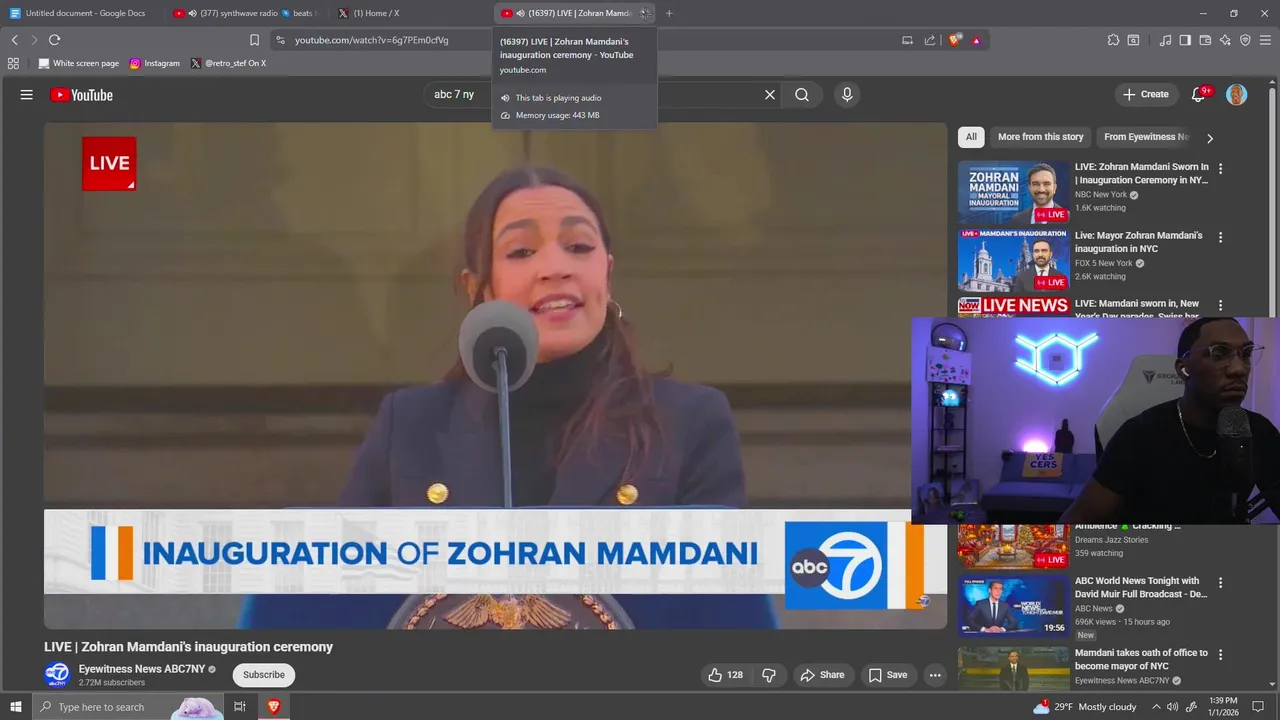This screenshot has height=720, width=1280.
Task: Open options for NBC New York video
Action: tap(1220, 168)
